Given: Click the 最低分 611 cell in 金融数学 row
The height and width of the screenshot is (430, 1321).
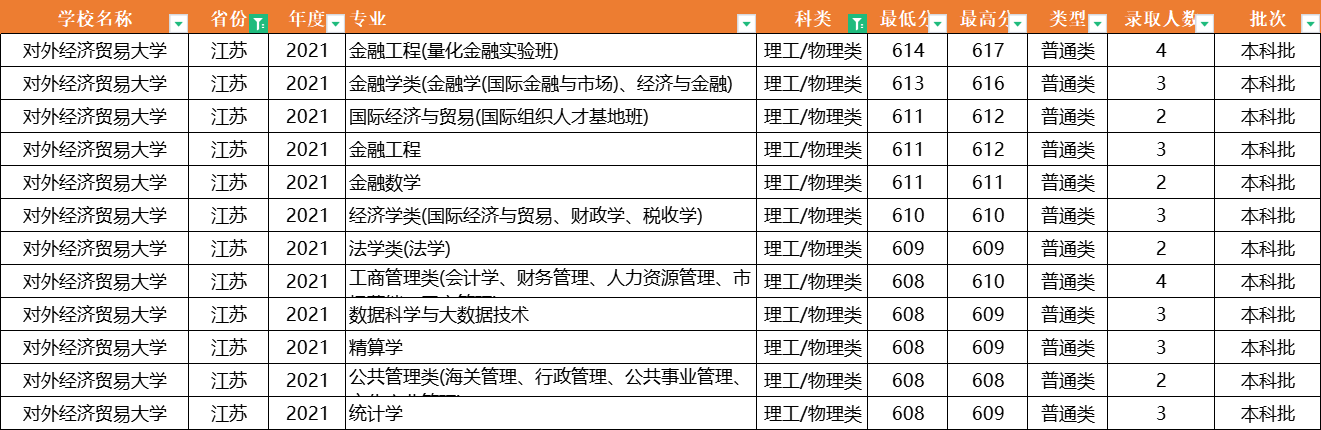Looking at the screenshot, I should pyautogui.click(x=908, y=183).
